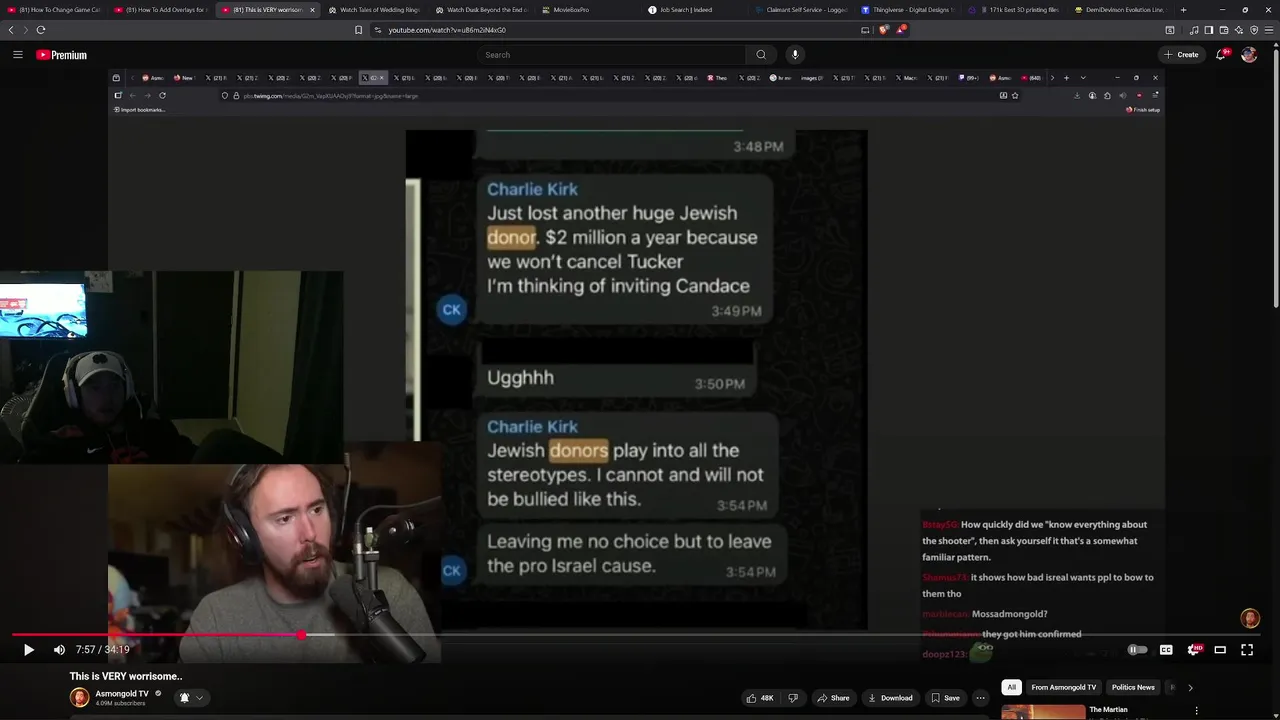Open the YouTube hamburger guide menu

[18, 55]
